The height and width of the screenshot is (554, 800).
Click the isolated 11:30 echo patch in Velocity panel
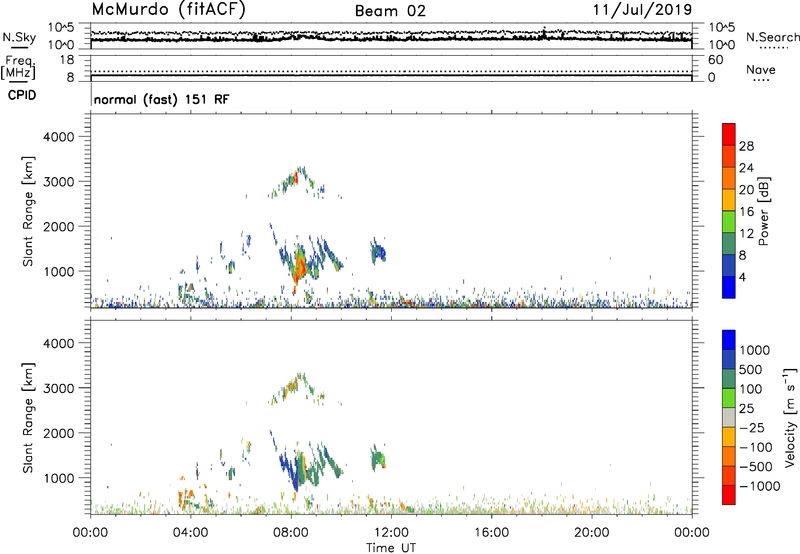(x=378, y=458)
